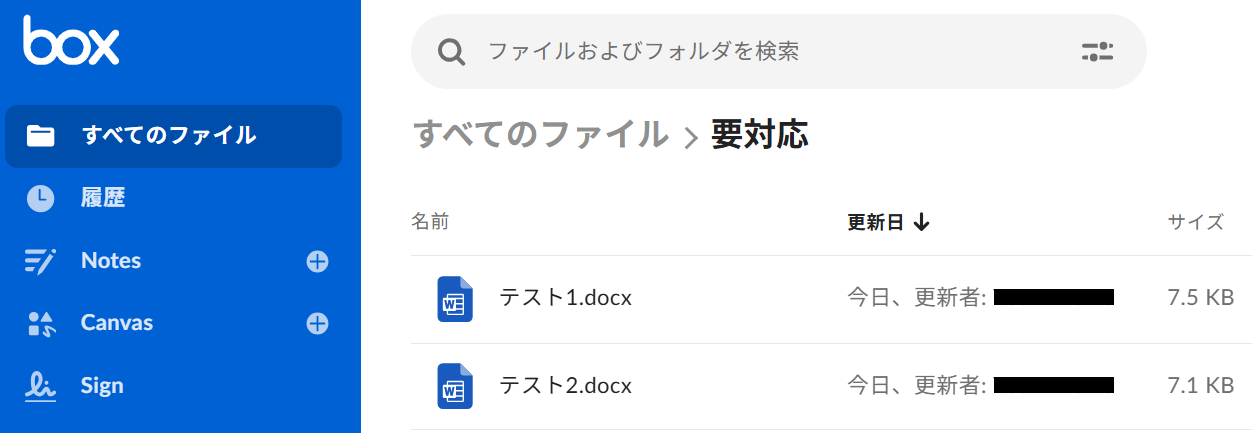Sort files by 名前 column
Screen dimensions: 1252x433
pyautogui.click(x=430, y=222)
